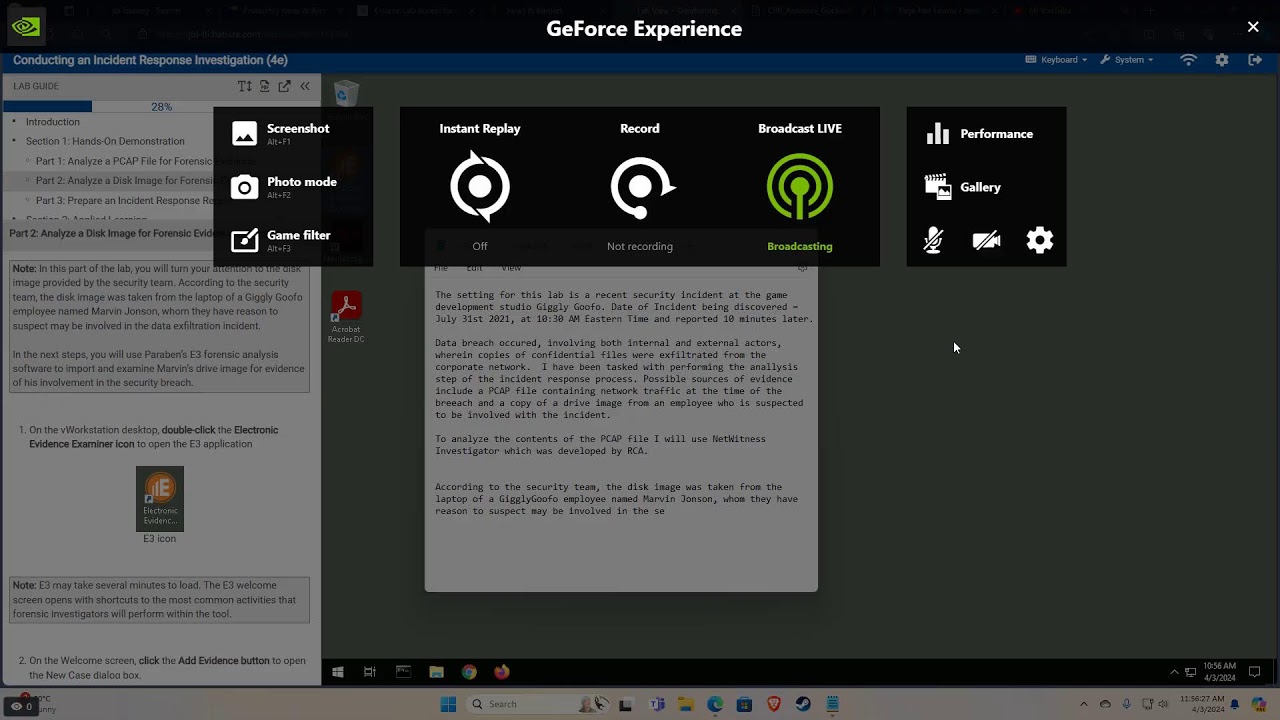Open Part 2: Analyze a Disk Image
This screenshot has height=720, width=1280.
point(124,181)
